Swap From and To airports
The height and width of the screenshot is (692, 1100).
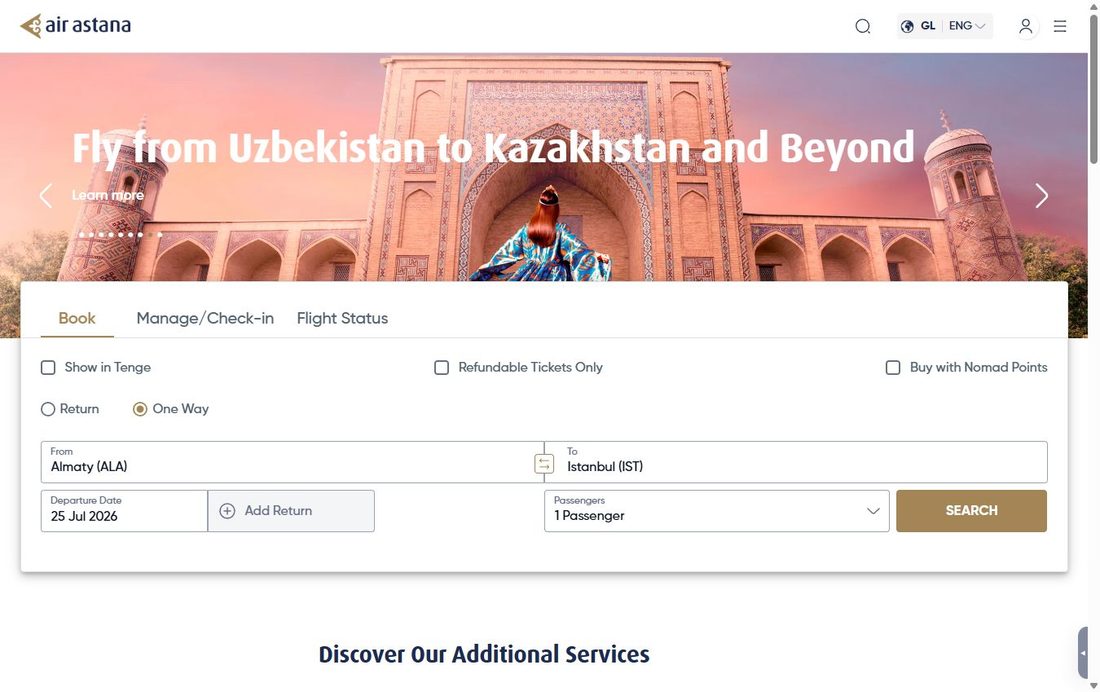click(544, 464)
